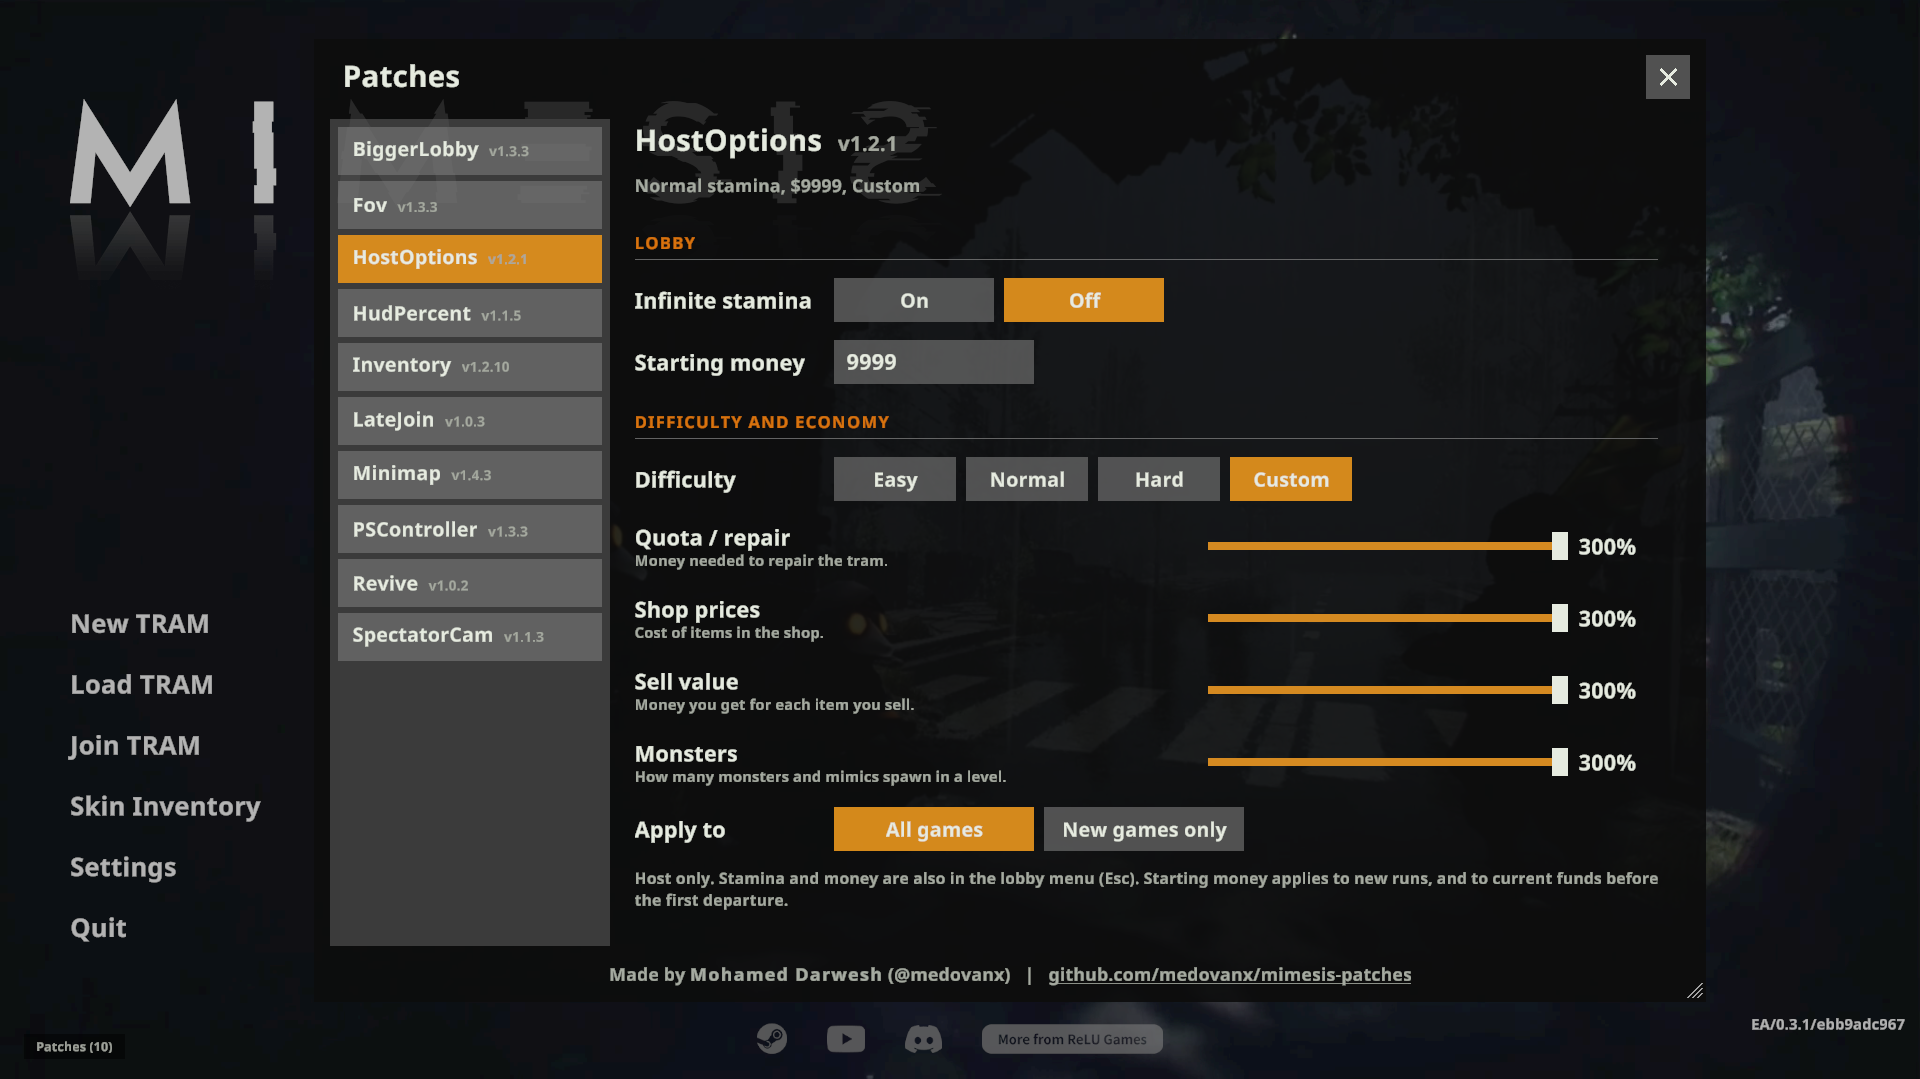Select the BiggerLobby patch
1920x1079 pixels.
469,150
